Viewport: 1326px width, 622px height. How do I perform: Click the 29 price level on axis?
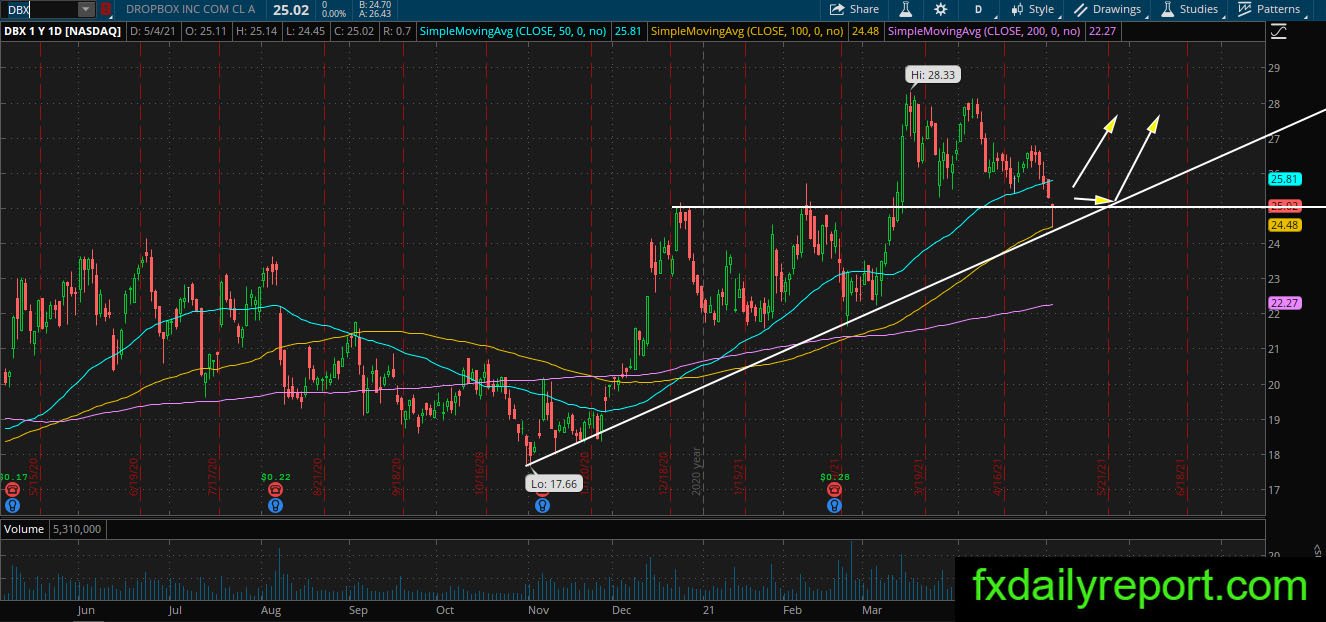point(1274,68)
